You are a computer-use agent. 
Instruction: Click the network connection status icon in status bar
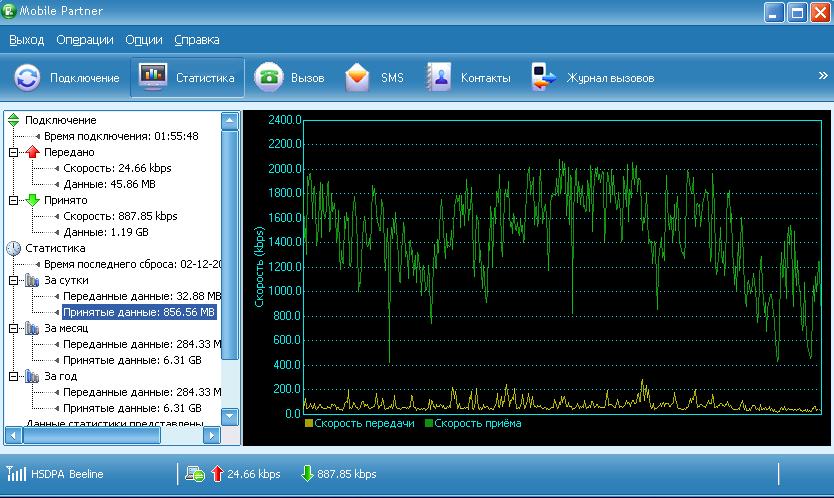(195, 474)
